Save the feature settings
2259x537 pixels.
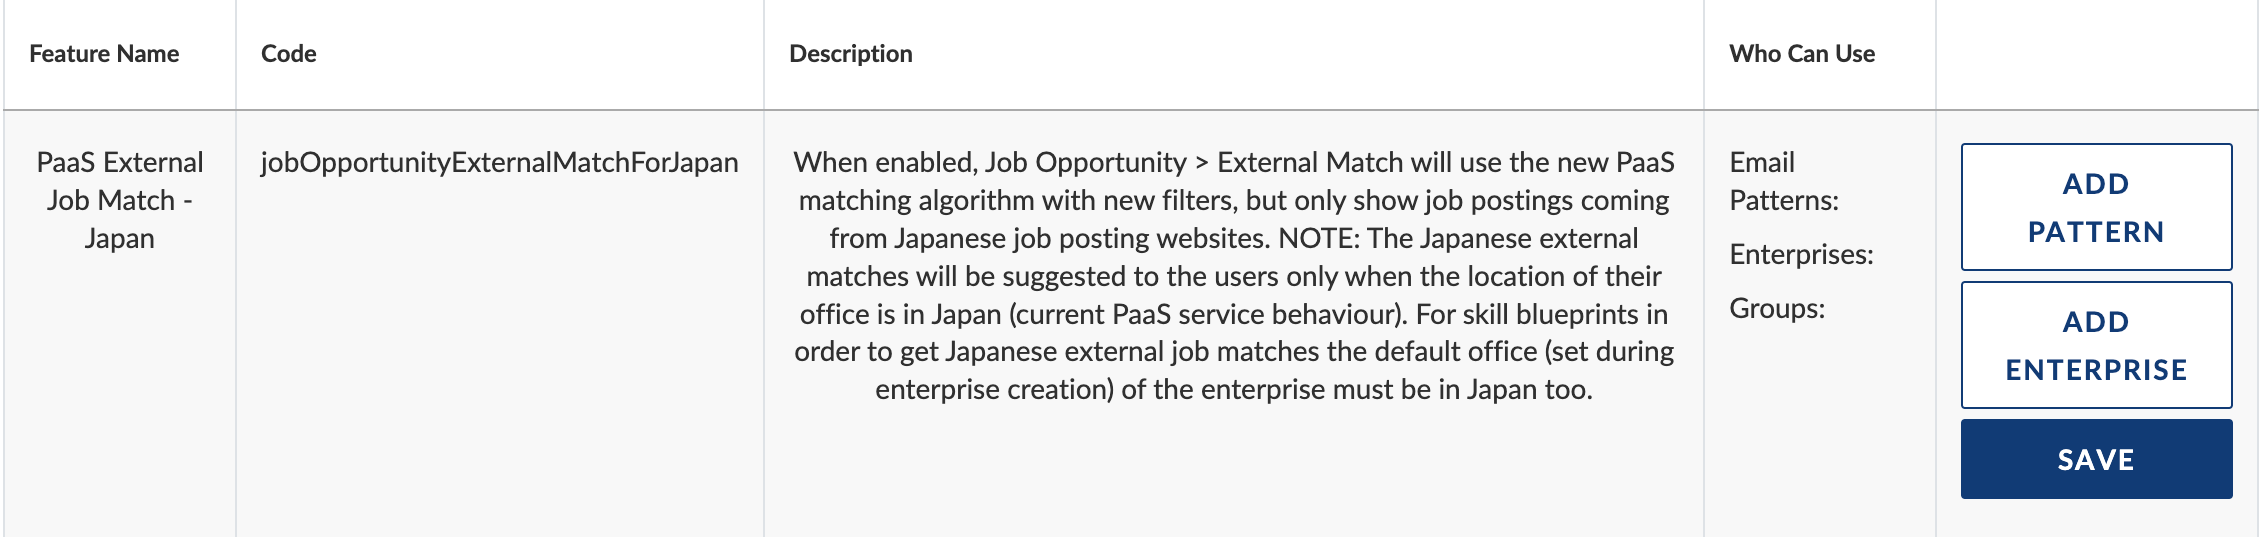tap(2096, 459)
